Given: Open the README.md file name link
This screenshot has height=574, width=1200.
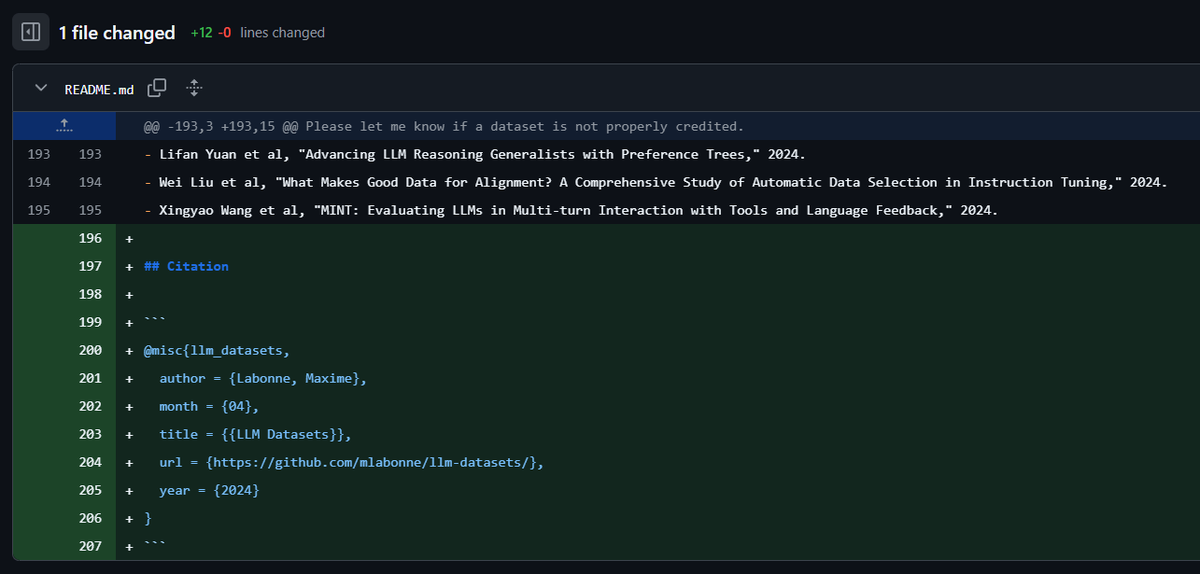Looking at the screenshot, I should click(99, 89).
